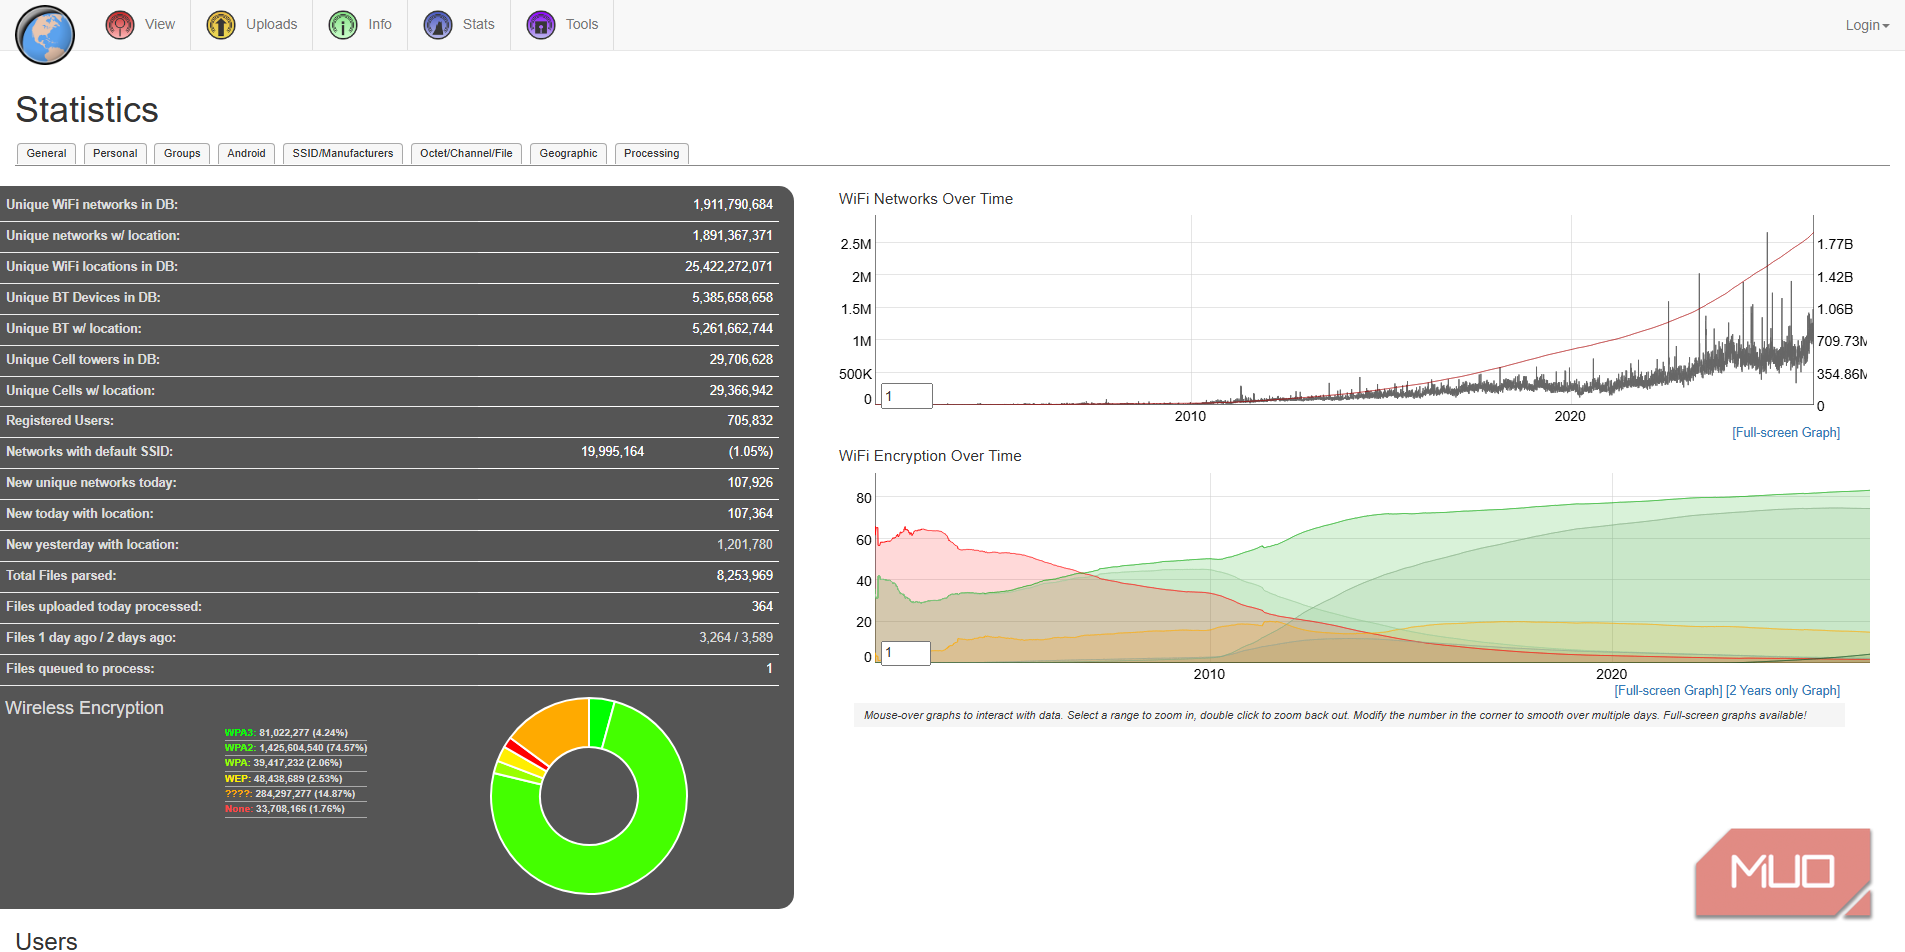Open the Tools menu
Image resolution: width=1905 pixels, height=952 pixels.
pos(562,25)
